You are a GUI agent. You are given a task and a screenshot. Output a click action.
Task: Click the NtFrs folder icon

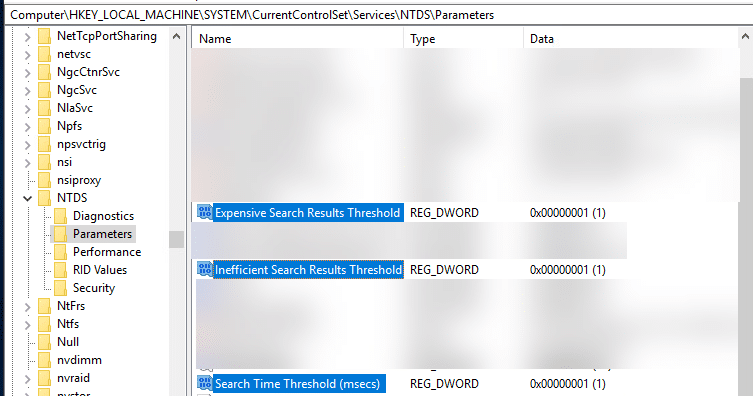44,306
